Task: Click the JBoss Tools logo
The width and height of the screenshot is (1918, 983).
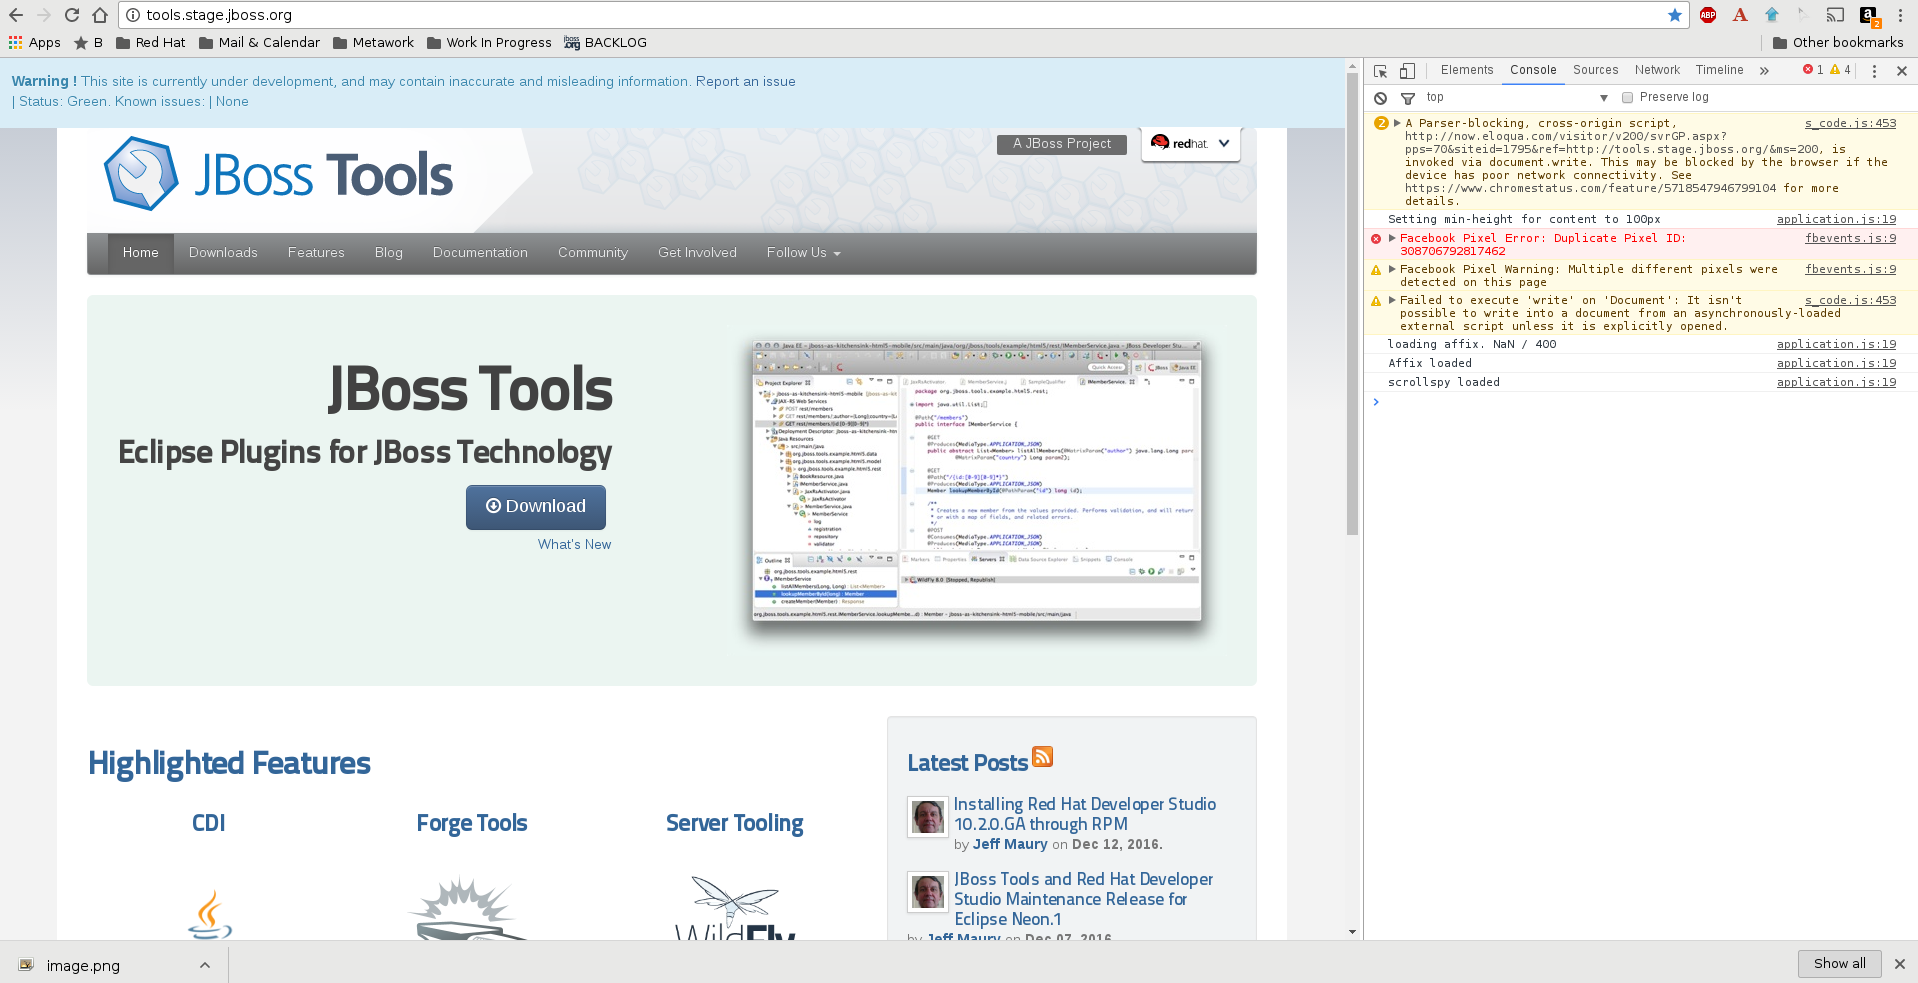Action: [x=279, y=174]
